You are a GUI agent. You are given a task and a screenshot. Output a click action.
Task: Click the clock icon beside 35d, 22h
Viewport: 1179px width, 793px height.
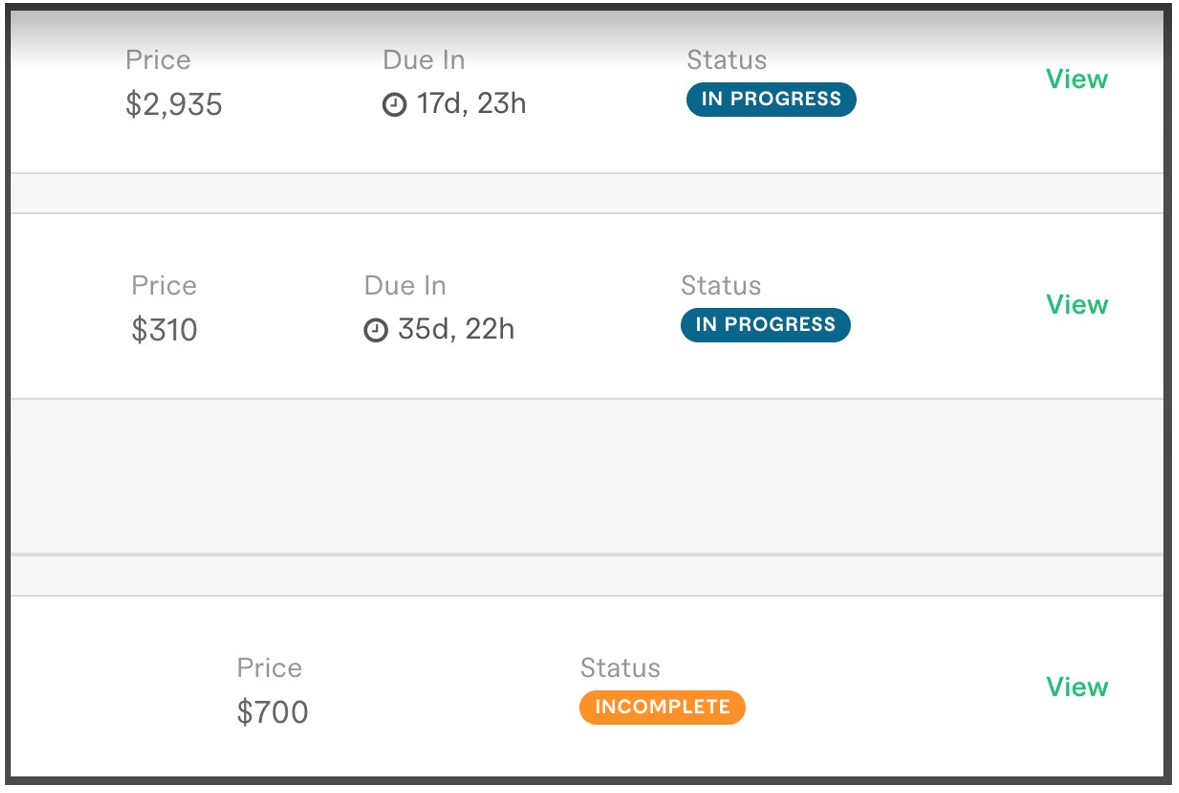click(x=375, y=331)
